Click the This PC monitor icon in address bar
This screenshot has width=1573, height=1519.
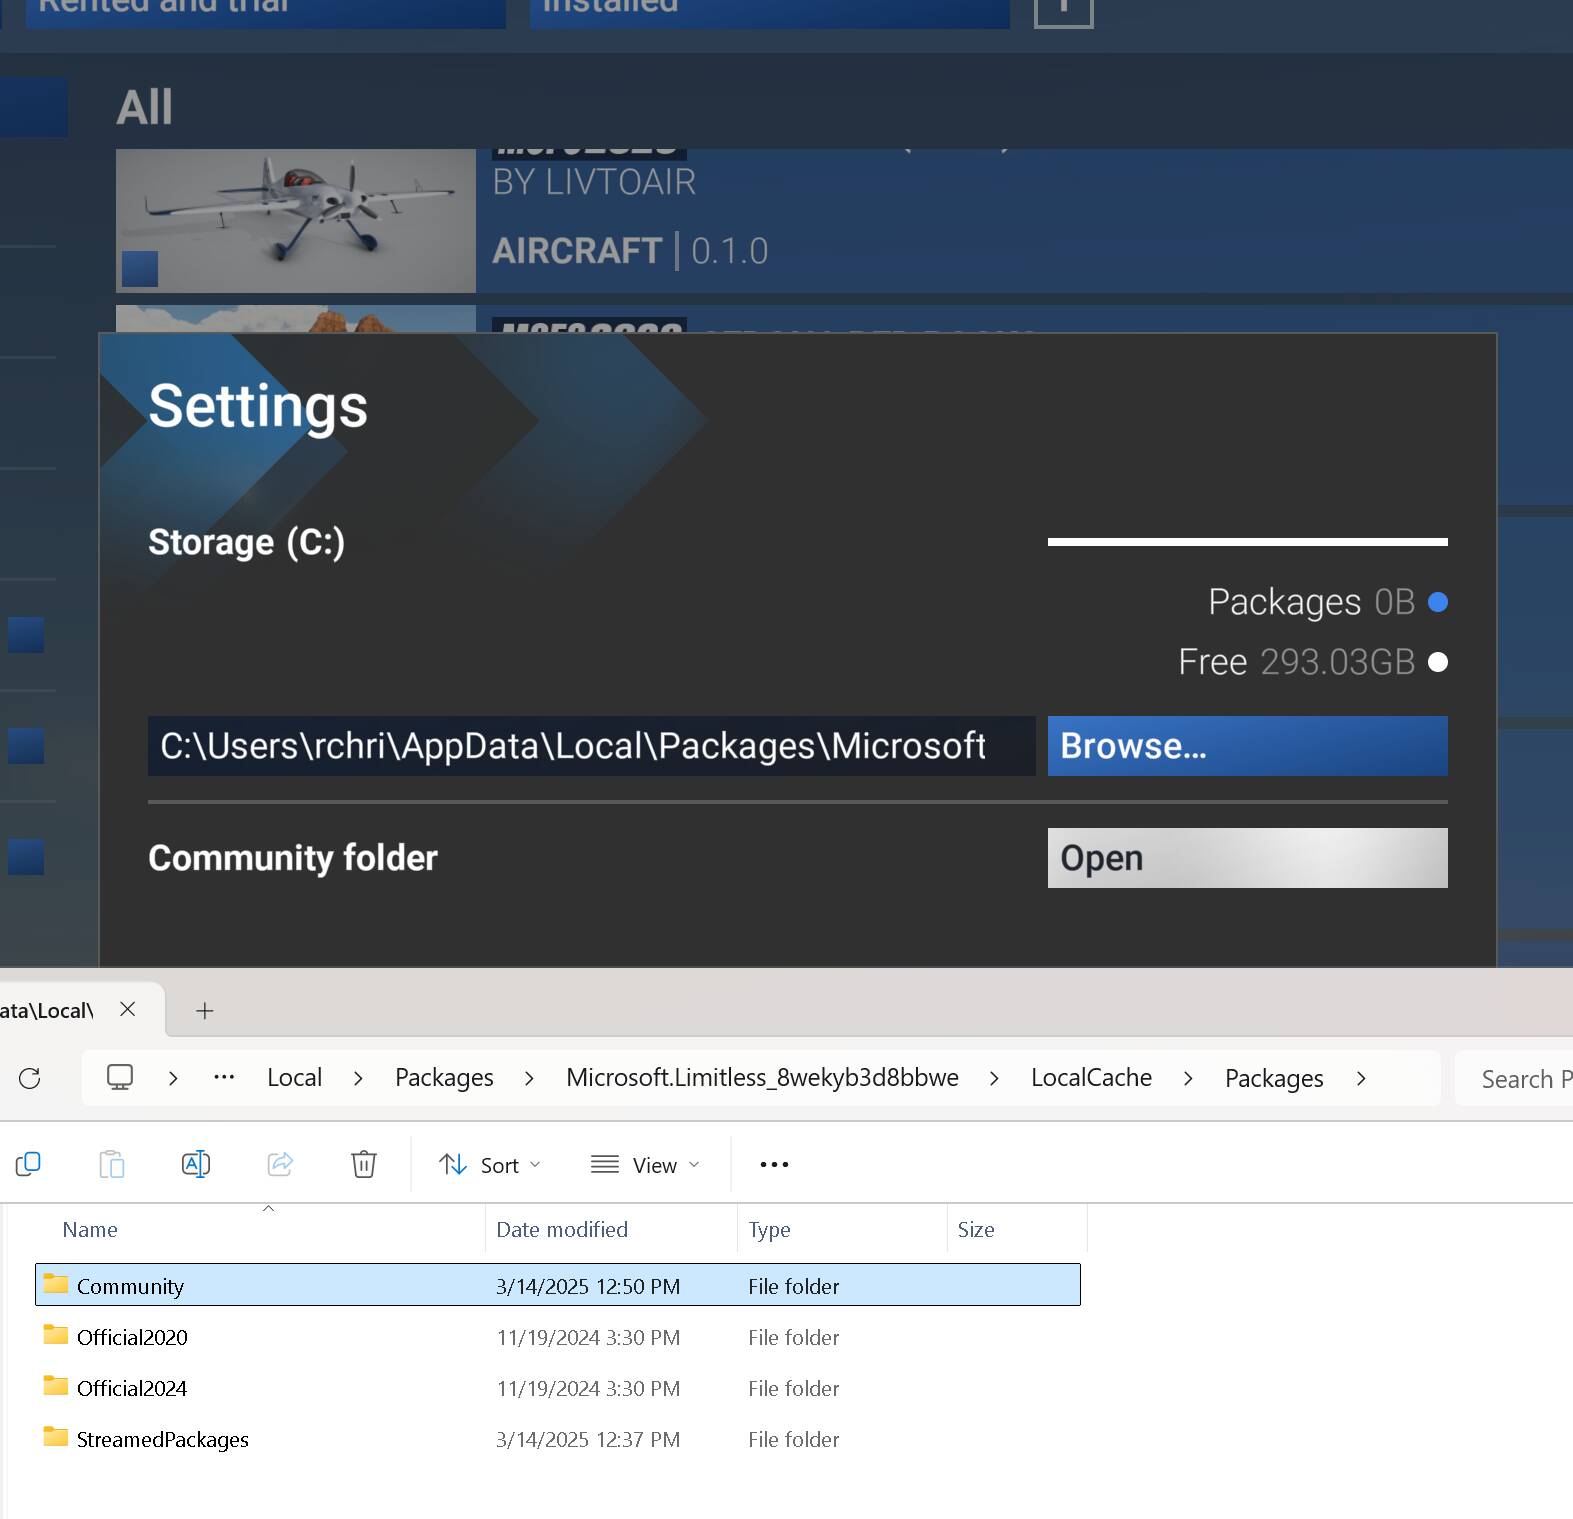[x=120, y=1077]
